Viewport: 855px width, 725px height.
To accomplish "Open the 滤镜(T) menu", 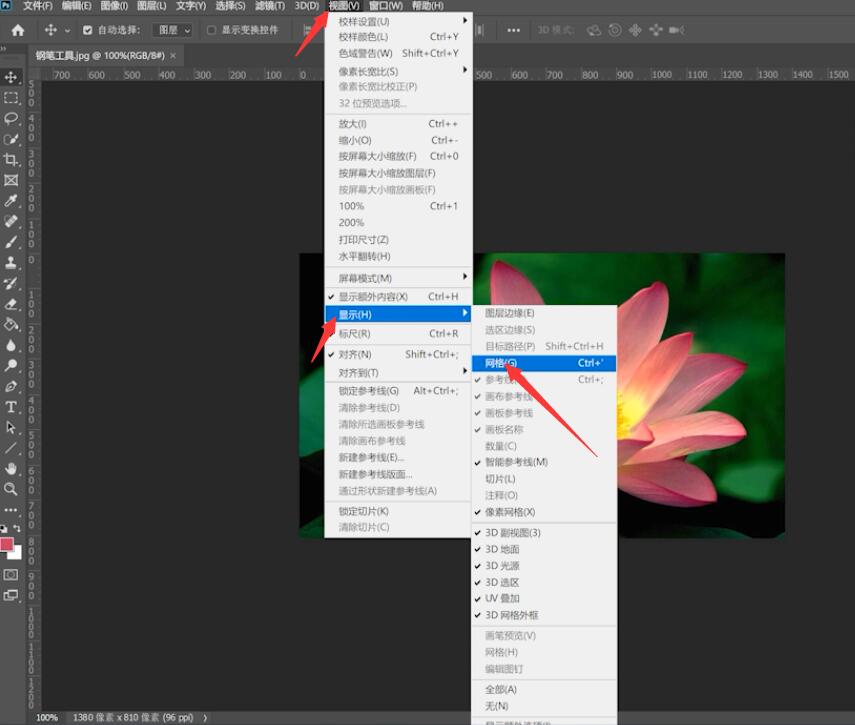I will pos(270,5).
